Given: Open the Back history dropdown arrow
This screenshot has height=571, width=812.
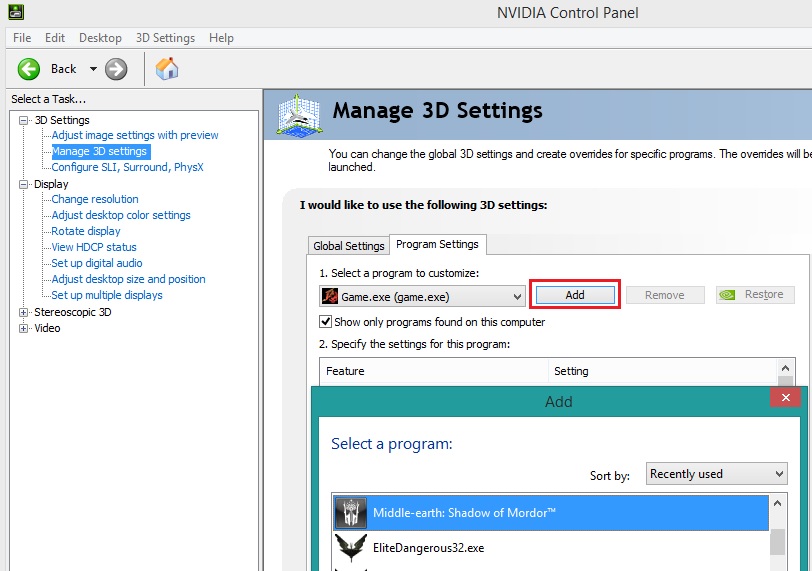Looking at the screenshot, I should pyautogui.click(x=93, y=69).
